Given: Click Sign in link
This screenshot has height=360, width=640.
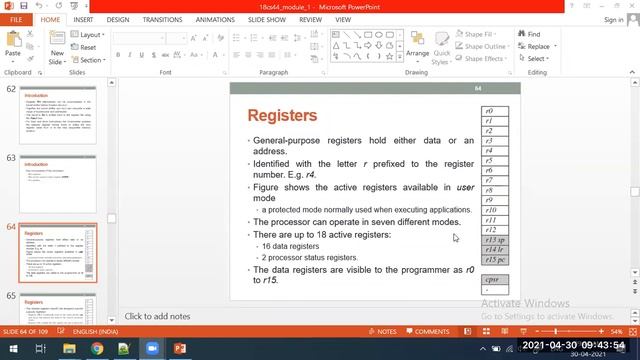Looking at the screenshot, I should pyautogui.click(x=614, y=20).
